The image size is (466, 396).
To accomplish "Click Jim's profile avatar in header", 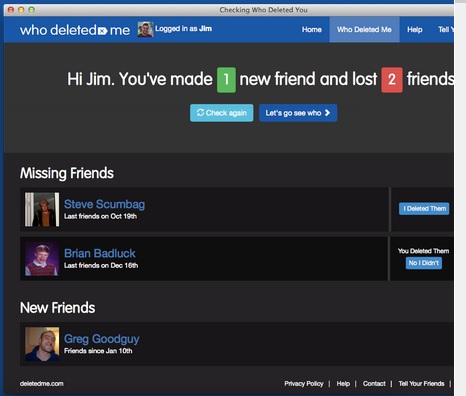I will 146,29.
